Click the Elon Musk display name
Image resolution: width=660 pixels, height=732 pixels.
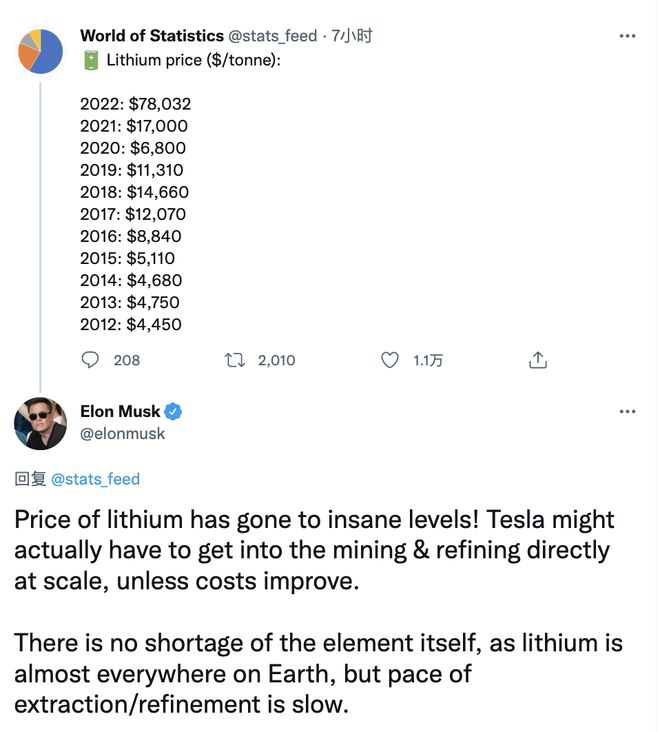pos(119,412)
